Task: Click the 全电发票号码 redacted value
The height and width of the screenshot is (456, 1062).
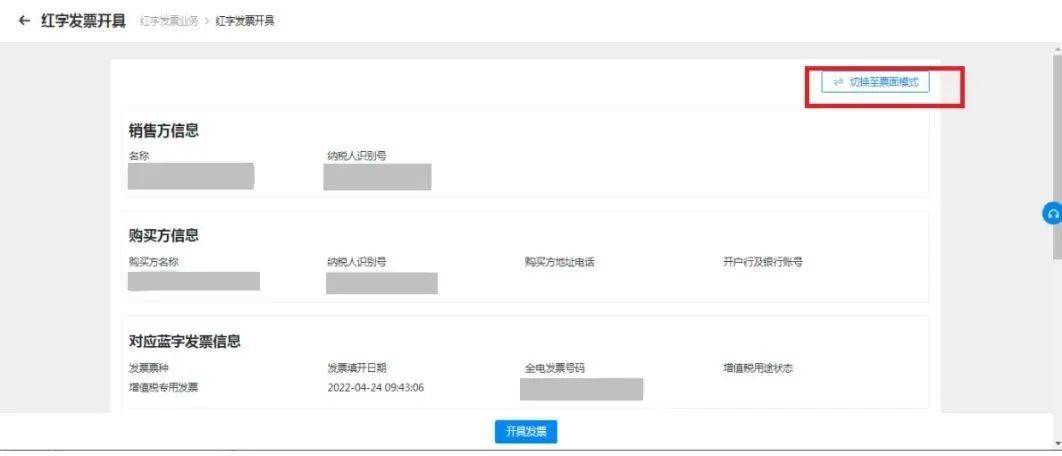Action: tap(581, 390)
